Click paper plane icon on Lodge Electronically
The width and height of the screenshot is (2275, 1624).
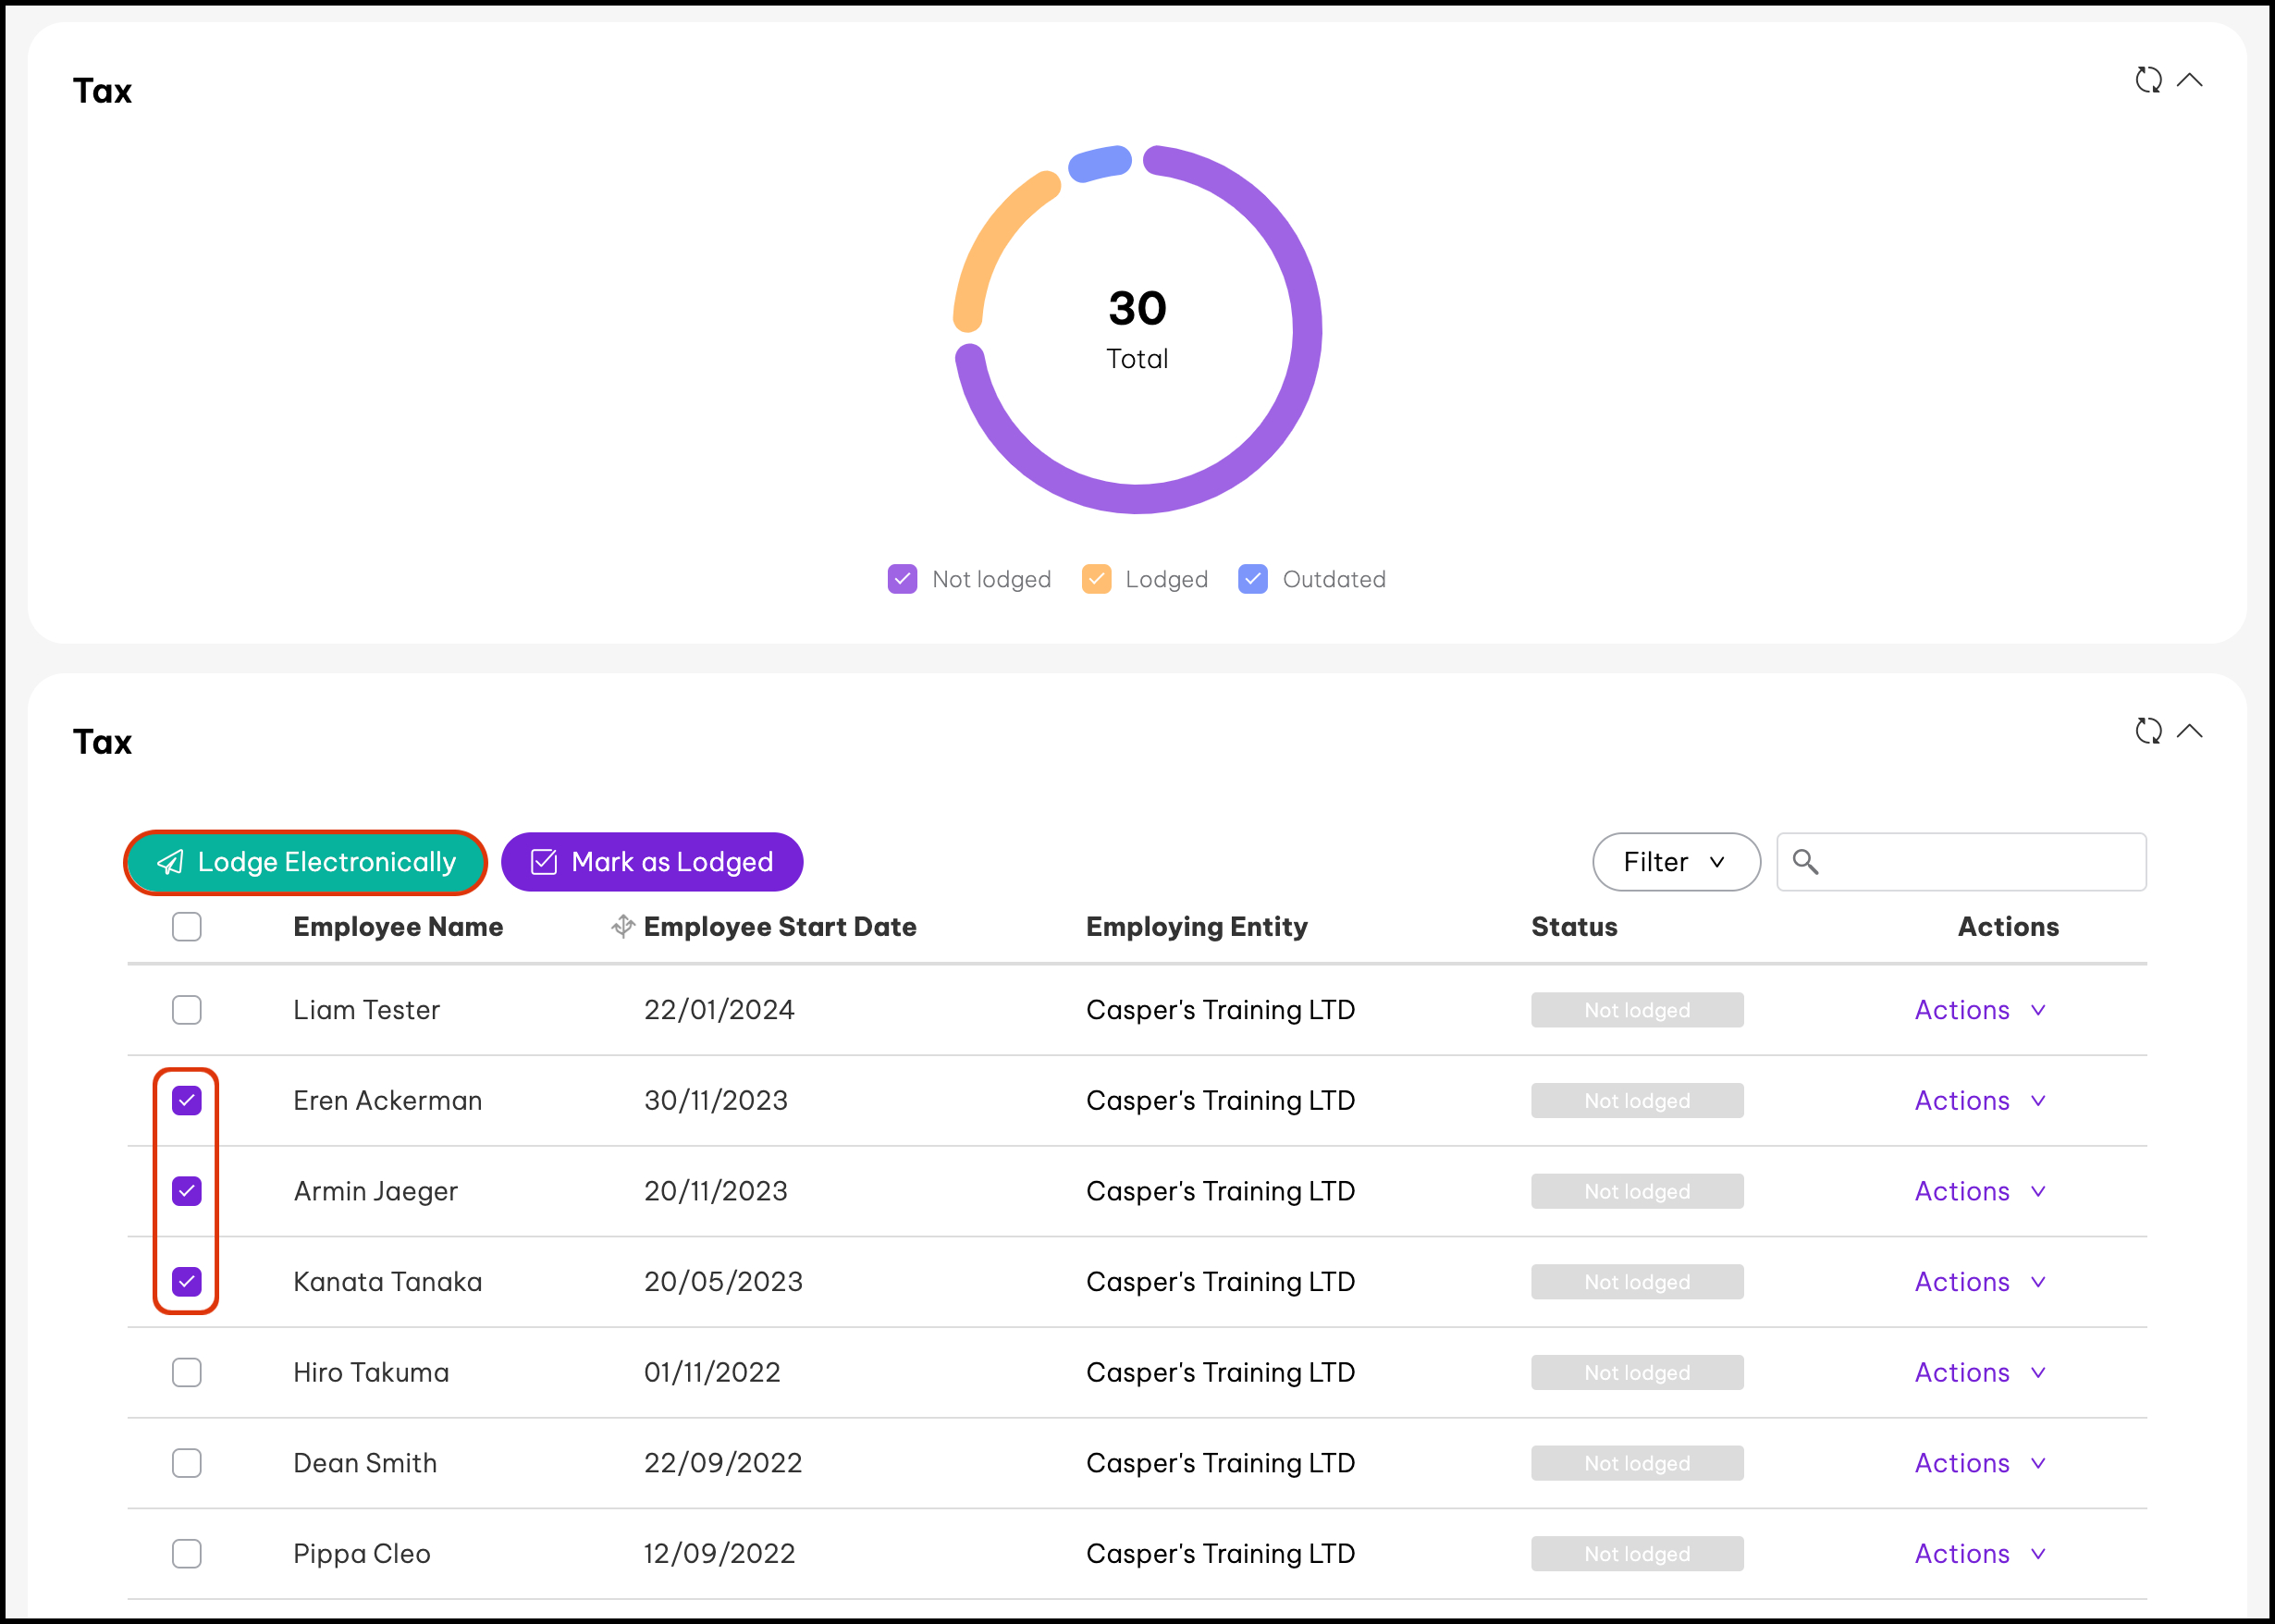coord(171,862)
